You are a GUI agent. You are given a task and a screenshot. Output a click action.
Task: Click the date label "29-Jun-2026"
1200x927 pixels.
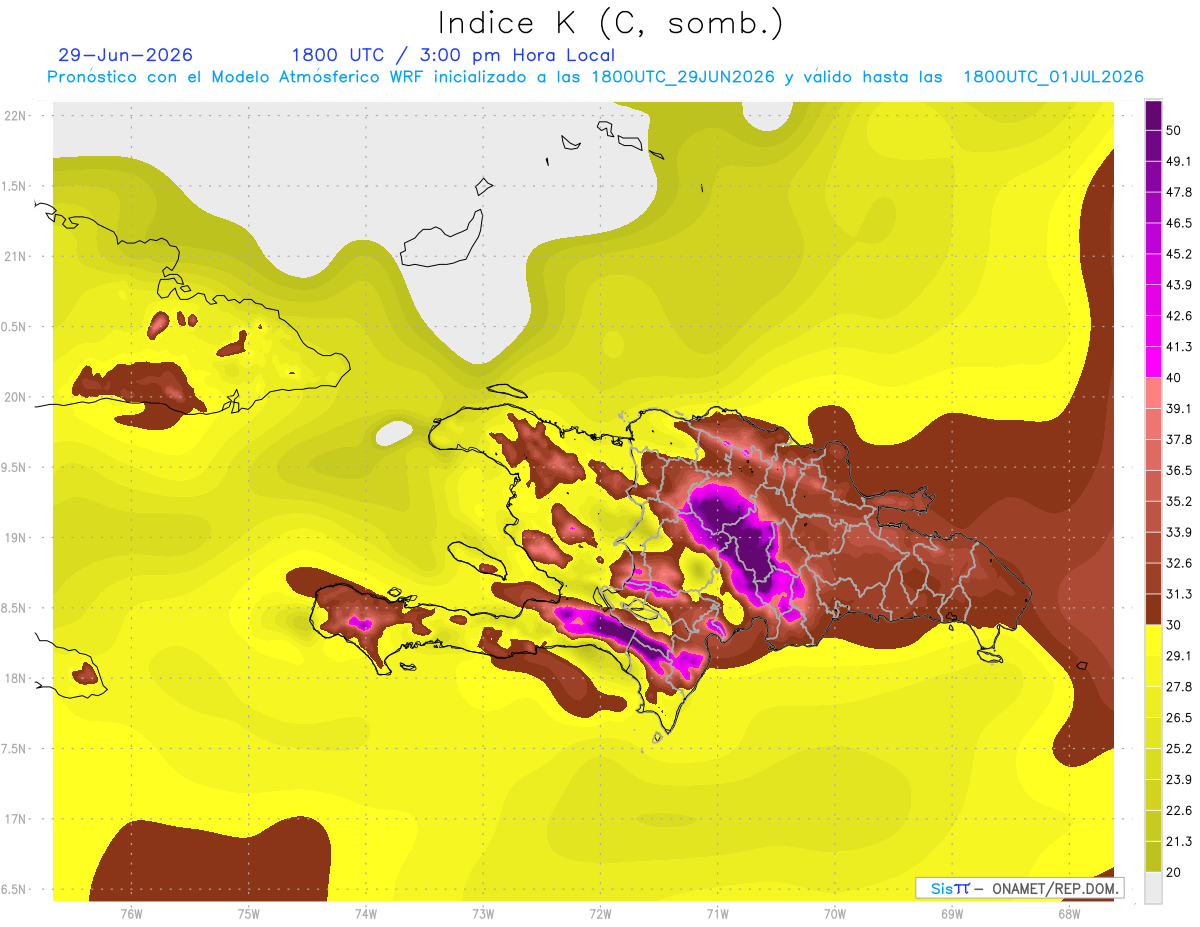pos(125,55)
